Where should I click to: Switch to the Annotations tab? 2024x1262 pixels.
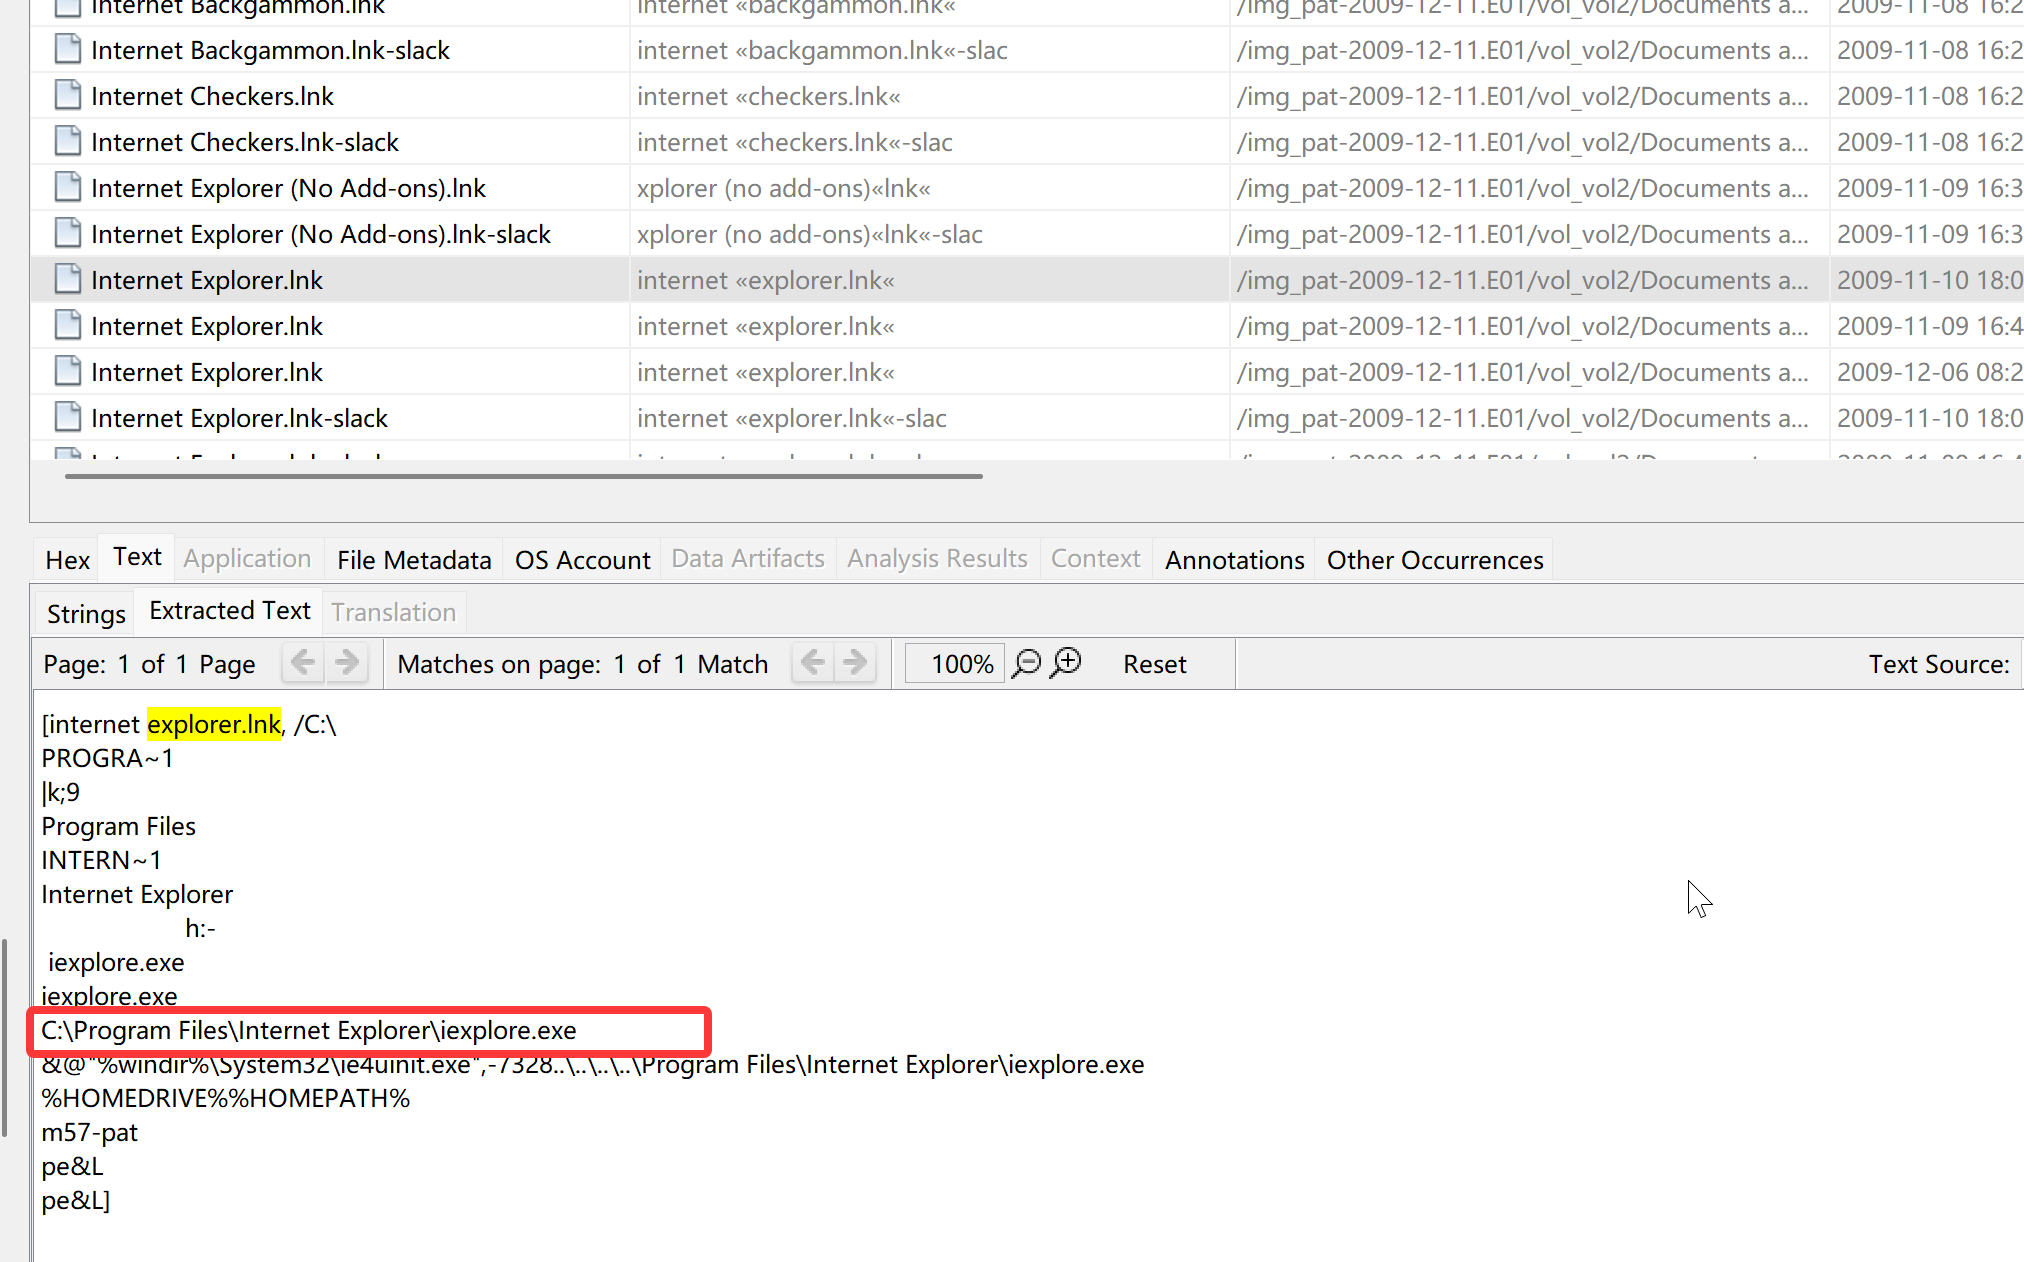click(x=1234, y=560)
